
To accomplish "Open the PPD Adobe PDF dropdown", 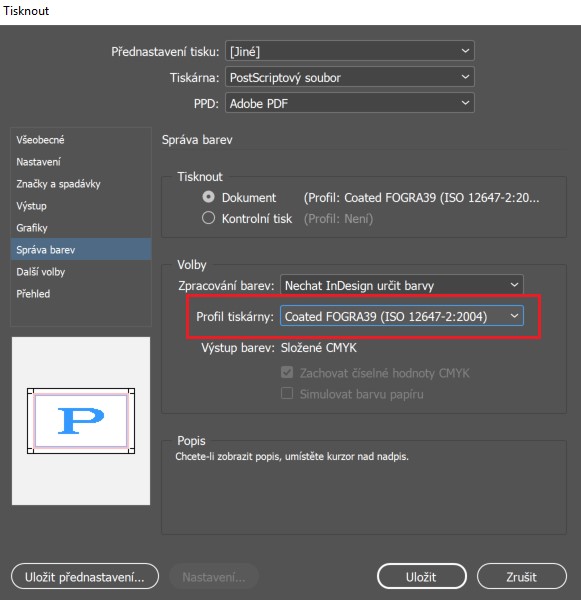I will click(x=349, y=103).
